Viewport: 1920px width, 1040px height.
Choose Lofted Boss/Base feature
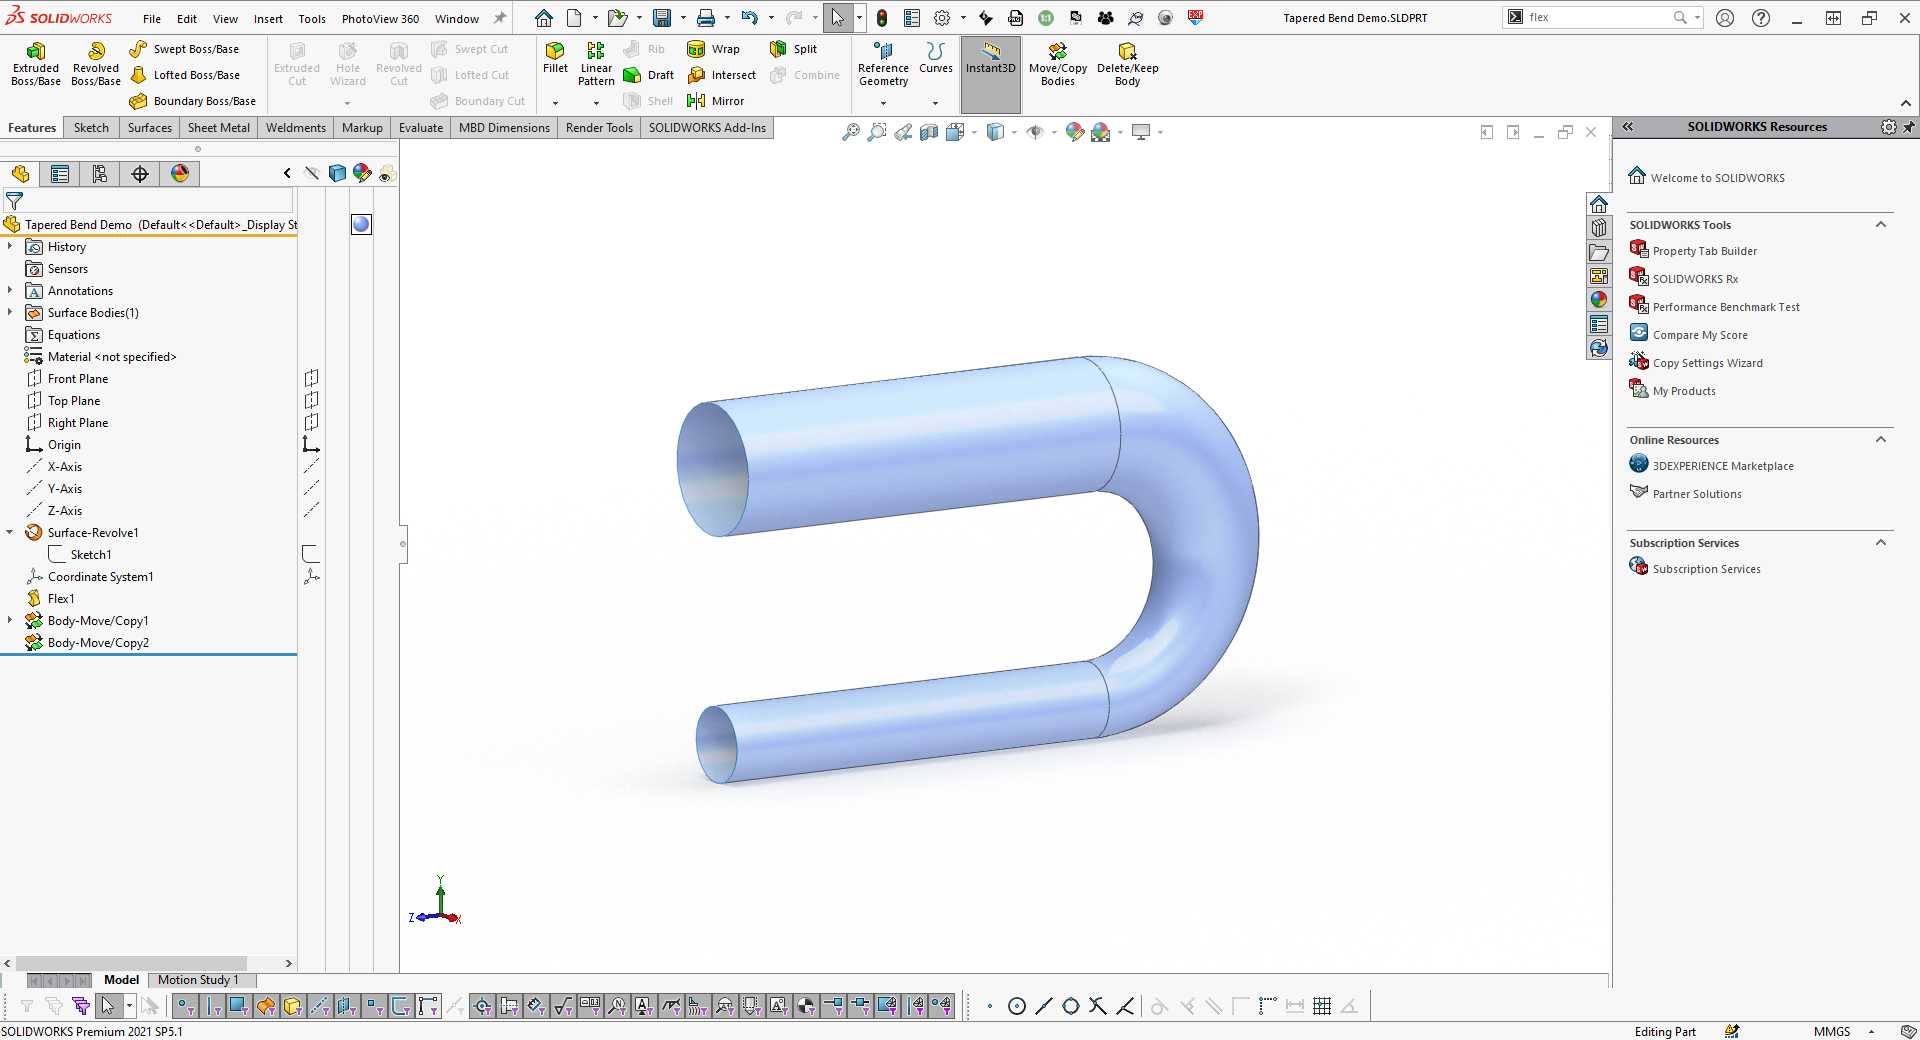click(185, 75)
